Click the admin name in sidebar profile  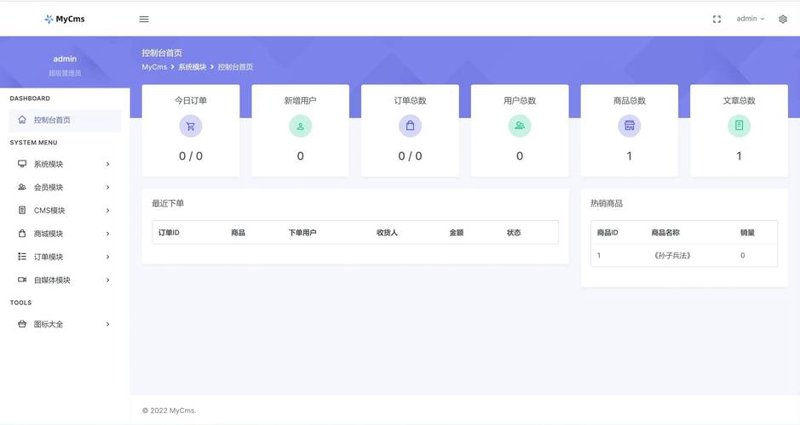[65, 59]
